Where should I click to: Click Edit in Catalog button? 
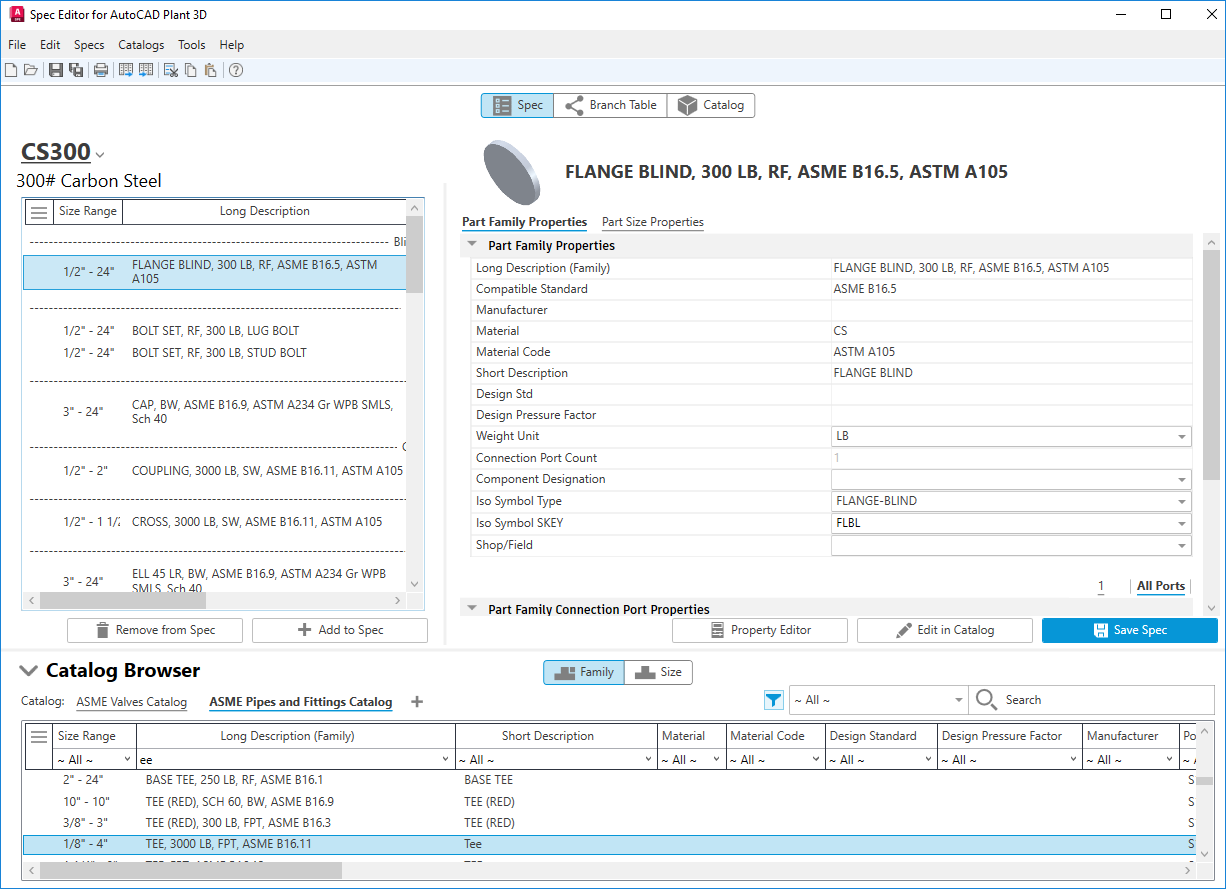[945, 630]
